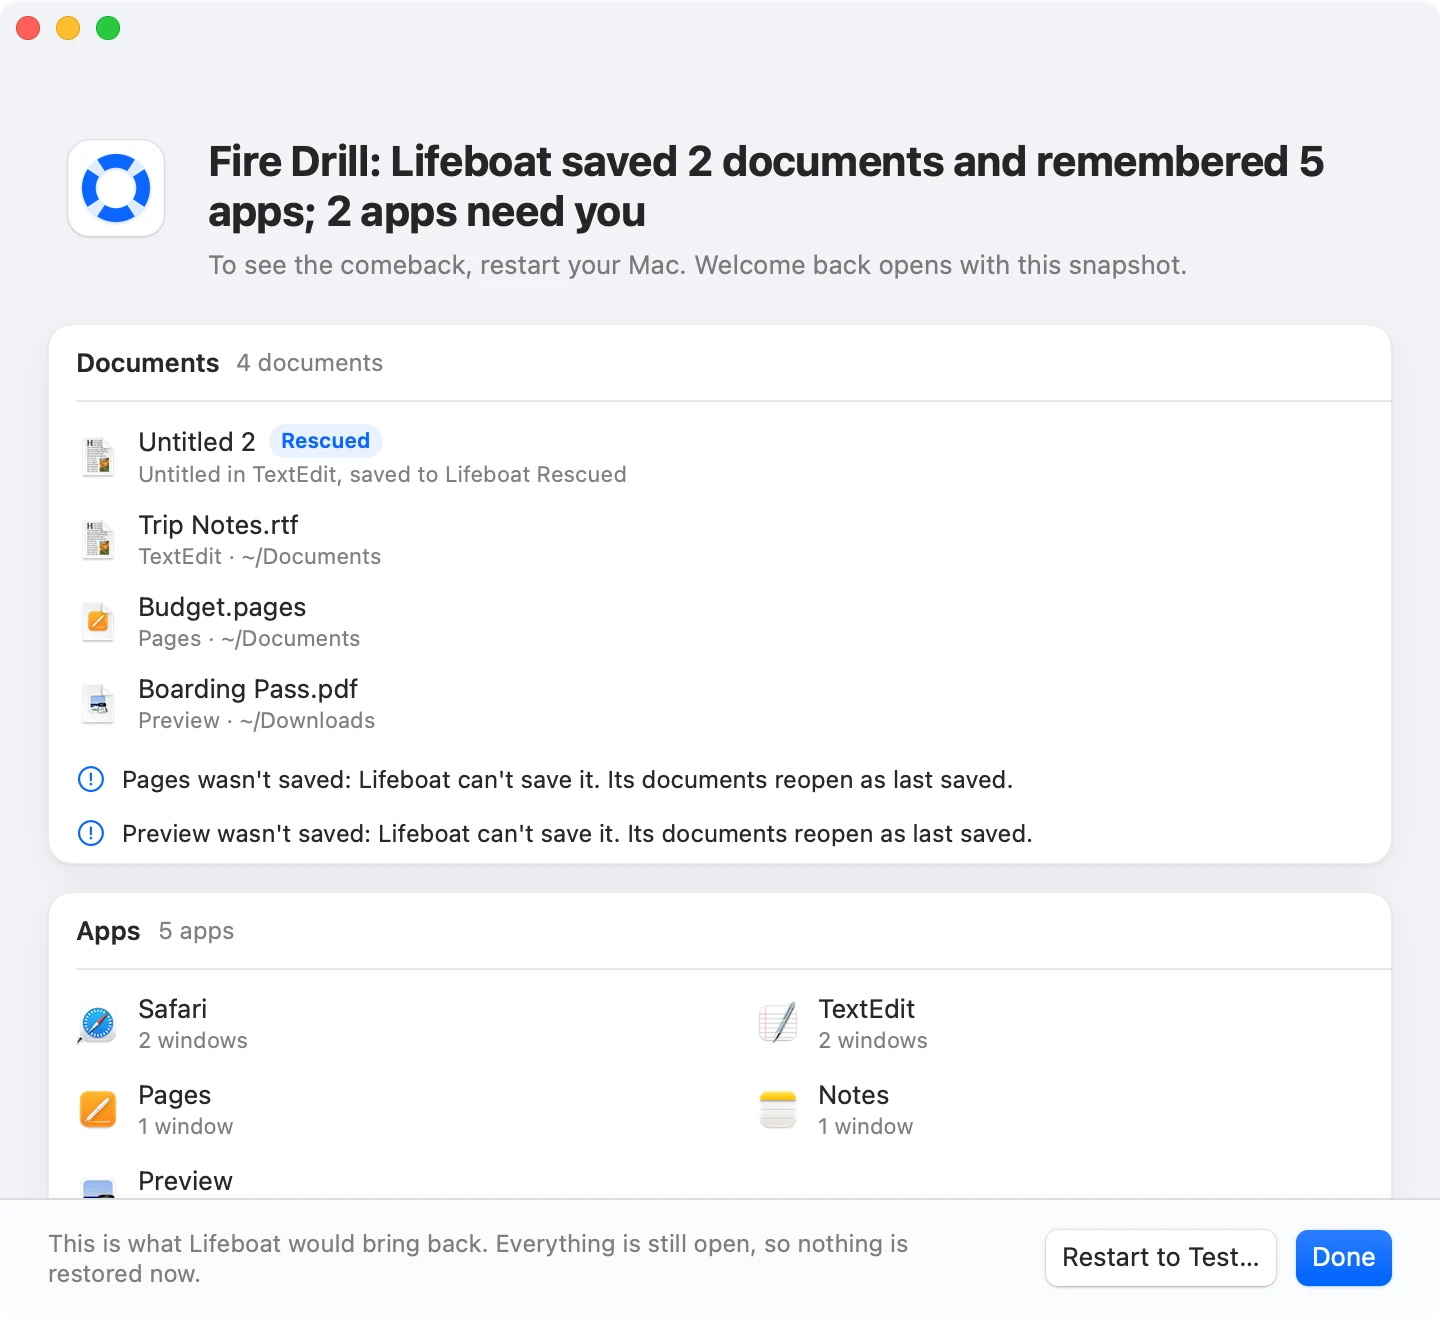Click the TextEdit app icon in Apps
This screenshot has width=1440, height=1320.
point(778,1024)
